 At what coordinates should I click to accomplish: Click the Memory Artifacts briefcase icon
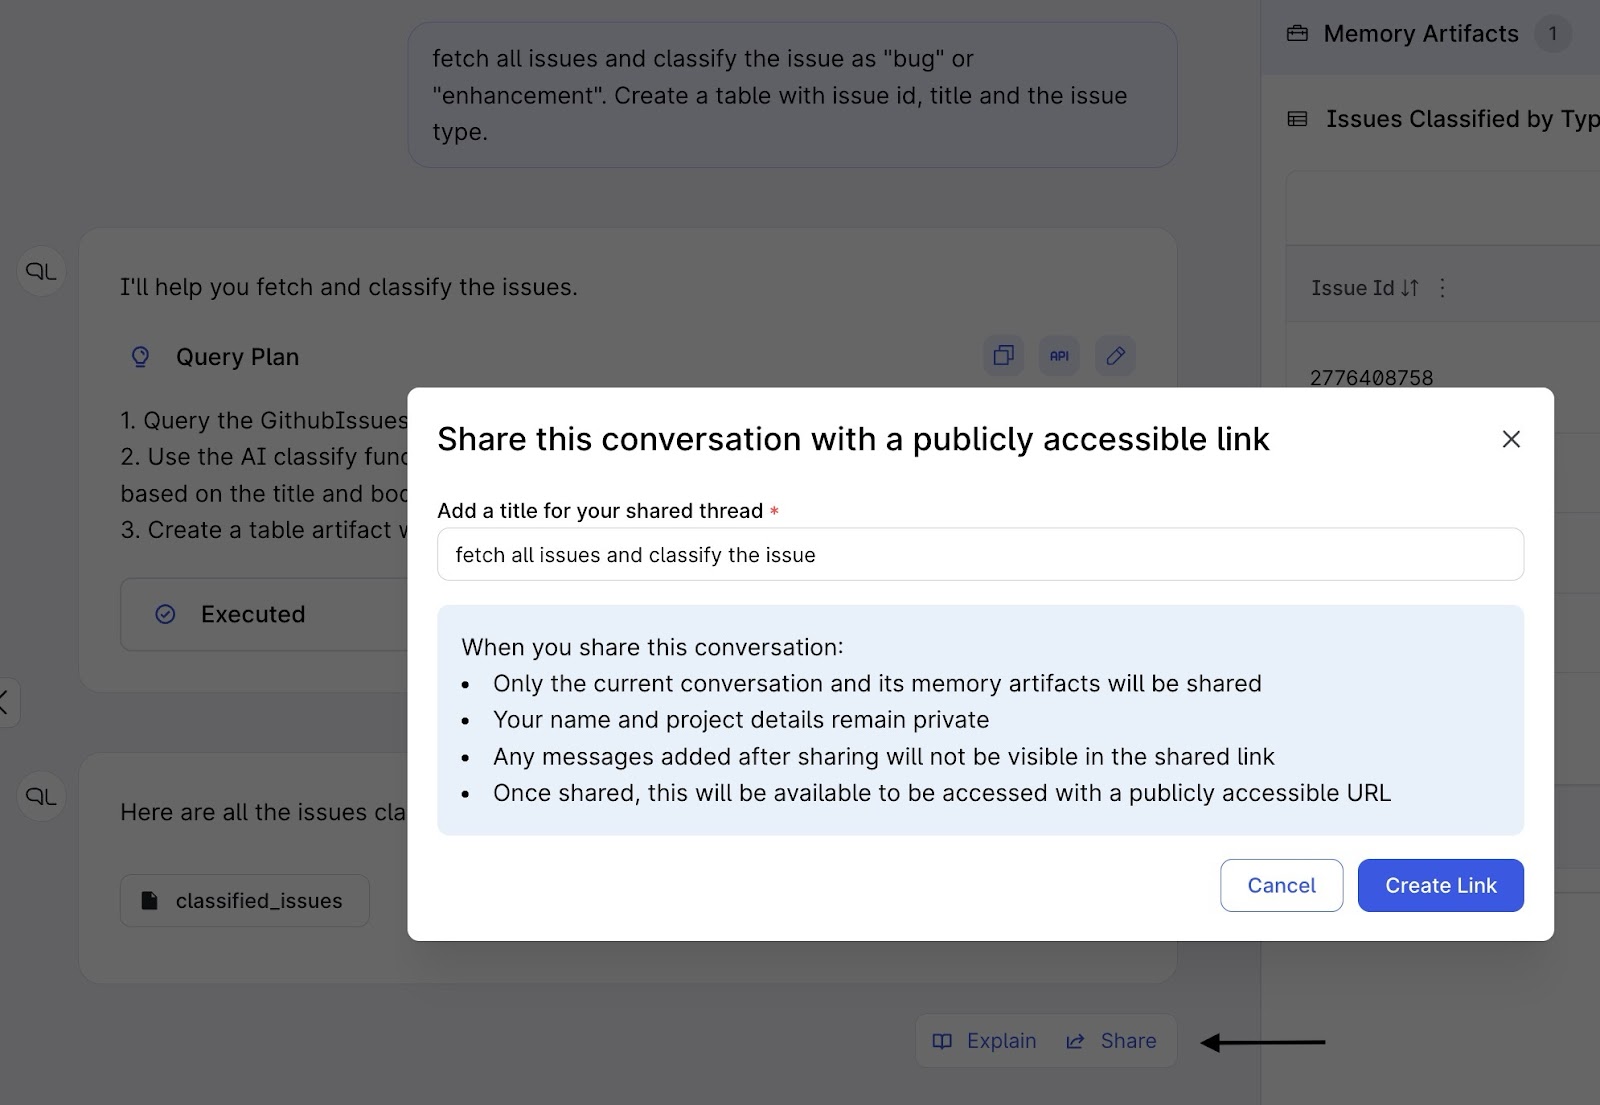(x=1297, y=34)
